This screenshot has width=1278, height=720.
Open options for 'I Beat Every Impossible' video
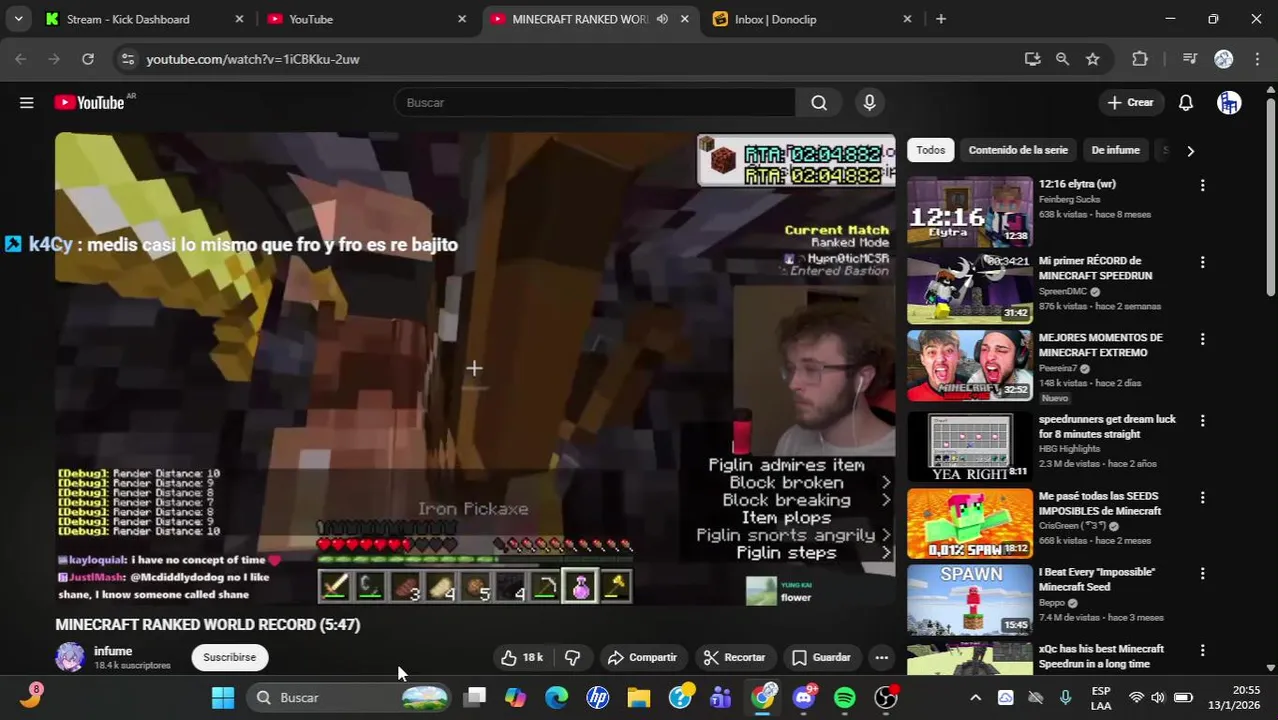tap(1202, 573)
